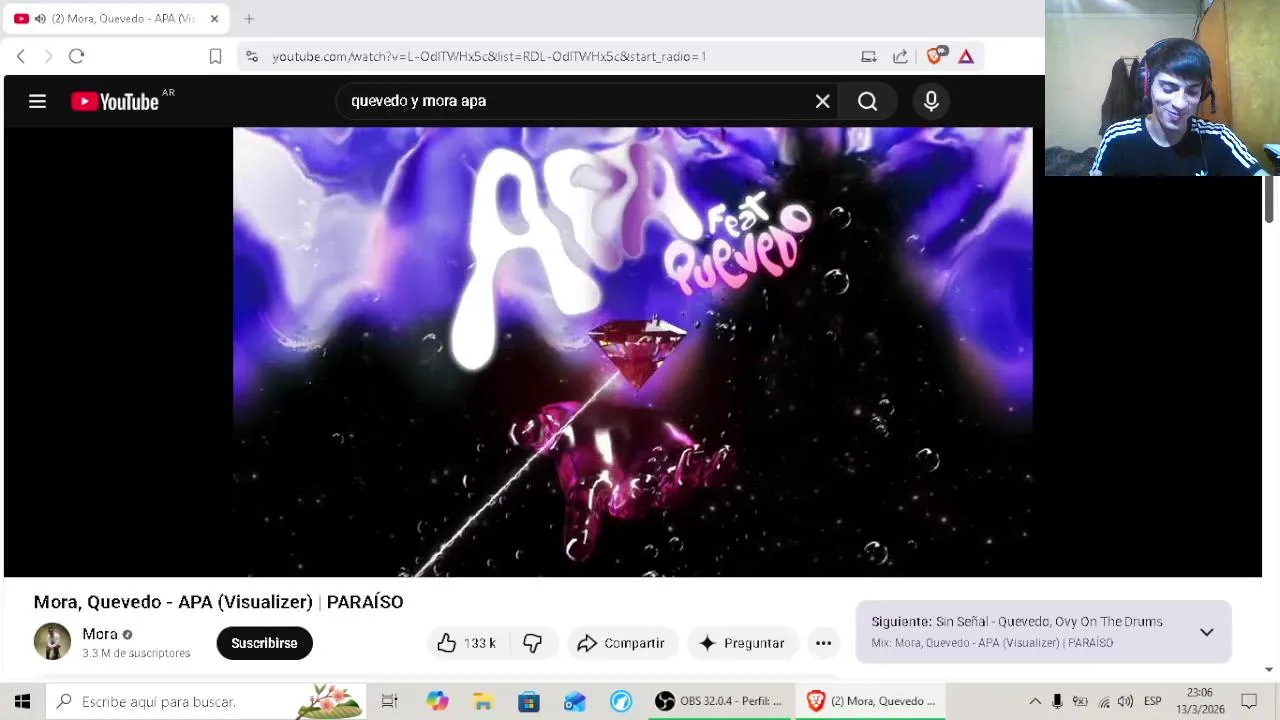Open the cast media icon in the address bar

point(869,56)
